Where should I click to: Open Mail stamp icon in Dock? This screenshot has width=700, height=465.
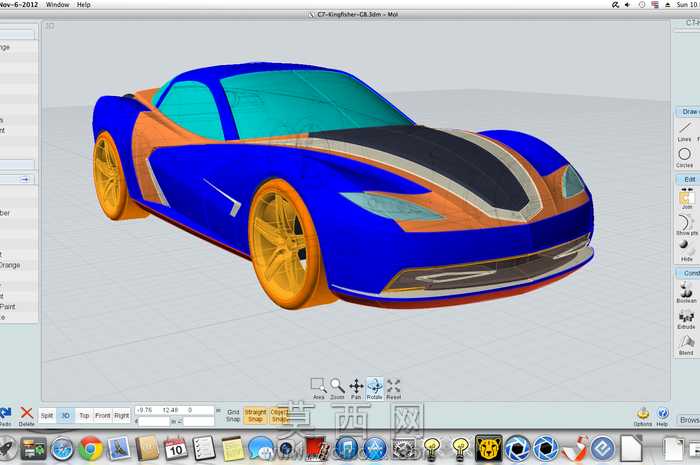click(x=119, y=448)
